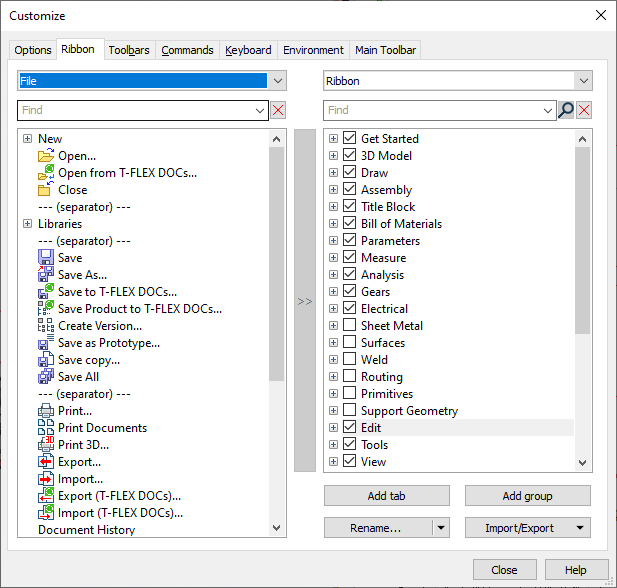Select Bill of Materials in ribbon list
The width and height of the screenshot is (617, 588).
401,224
